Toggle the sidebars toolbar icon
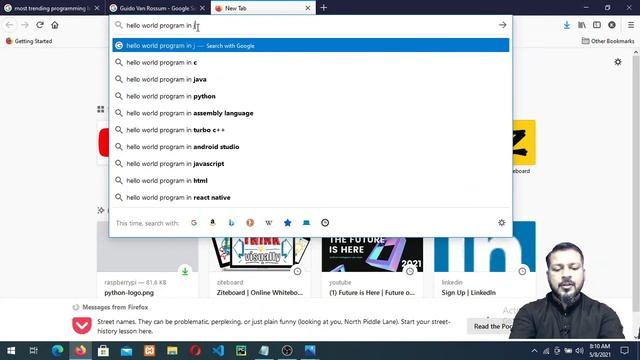 tap(597, 25)
